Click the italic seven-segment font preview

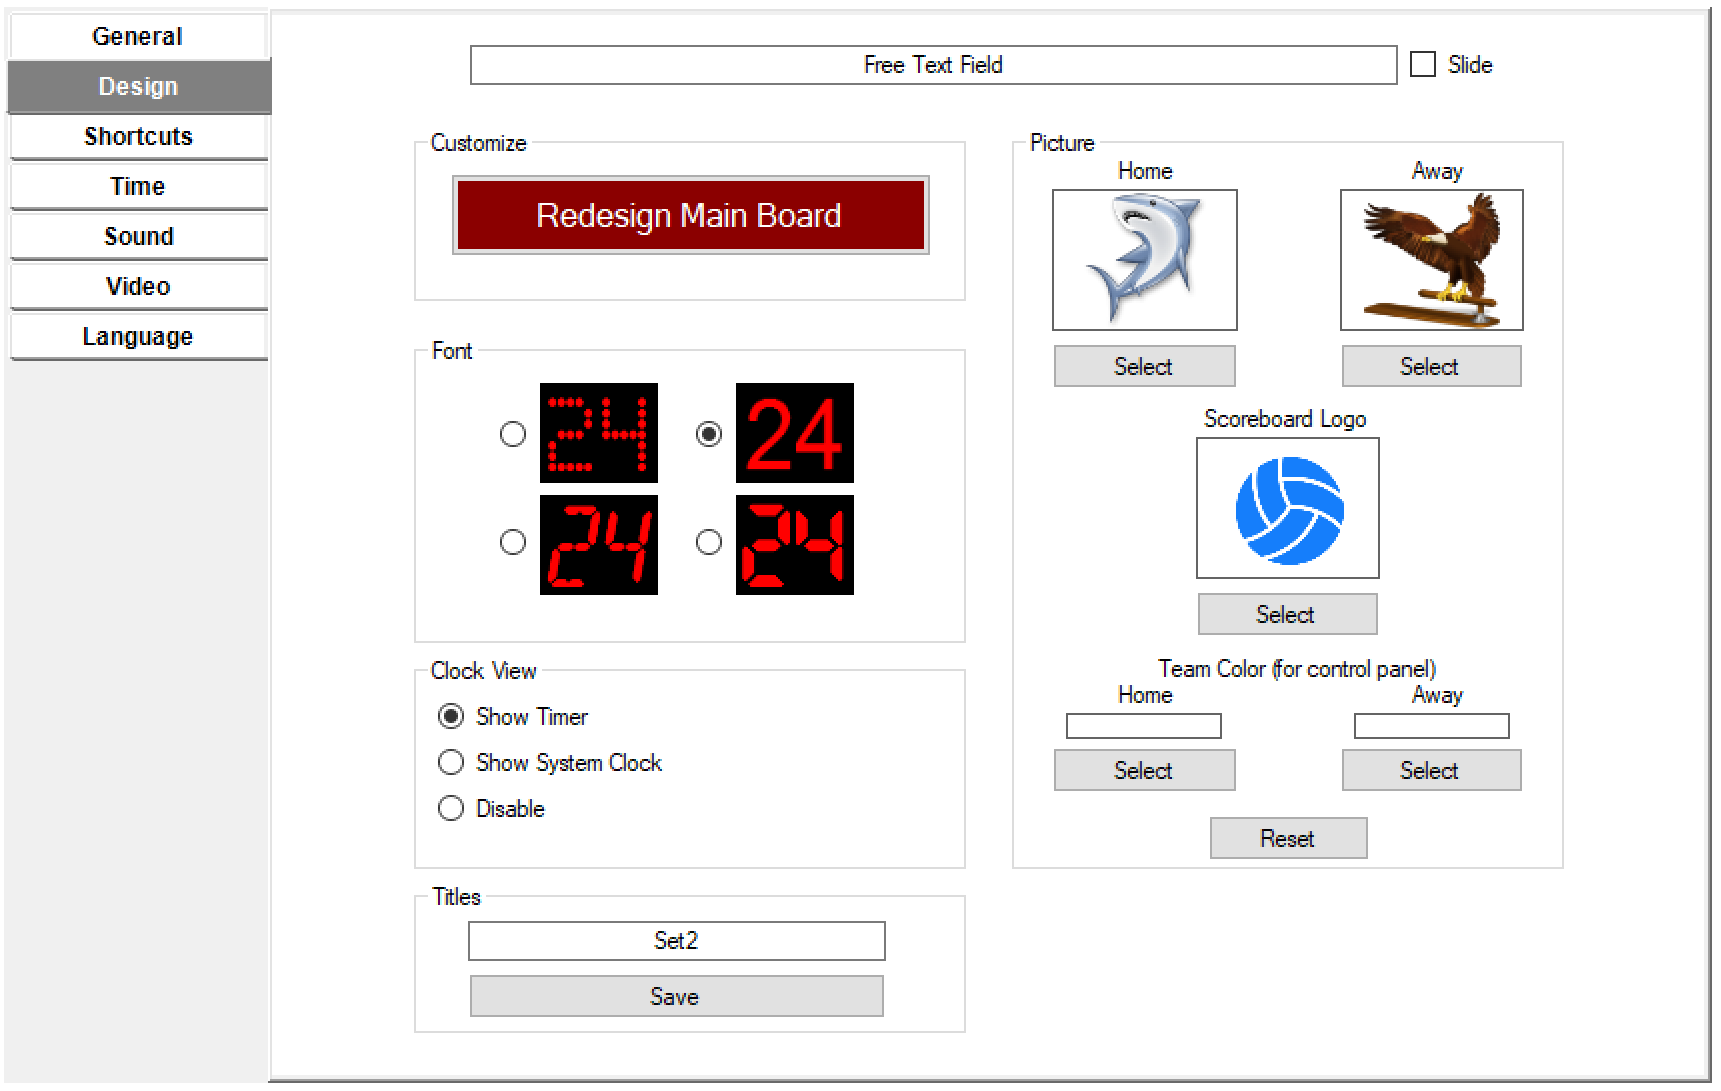click(598, 545)
